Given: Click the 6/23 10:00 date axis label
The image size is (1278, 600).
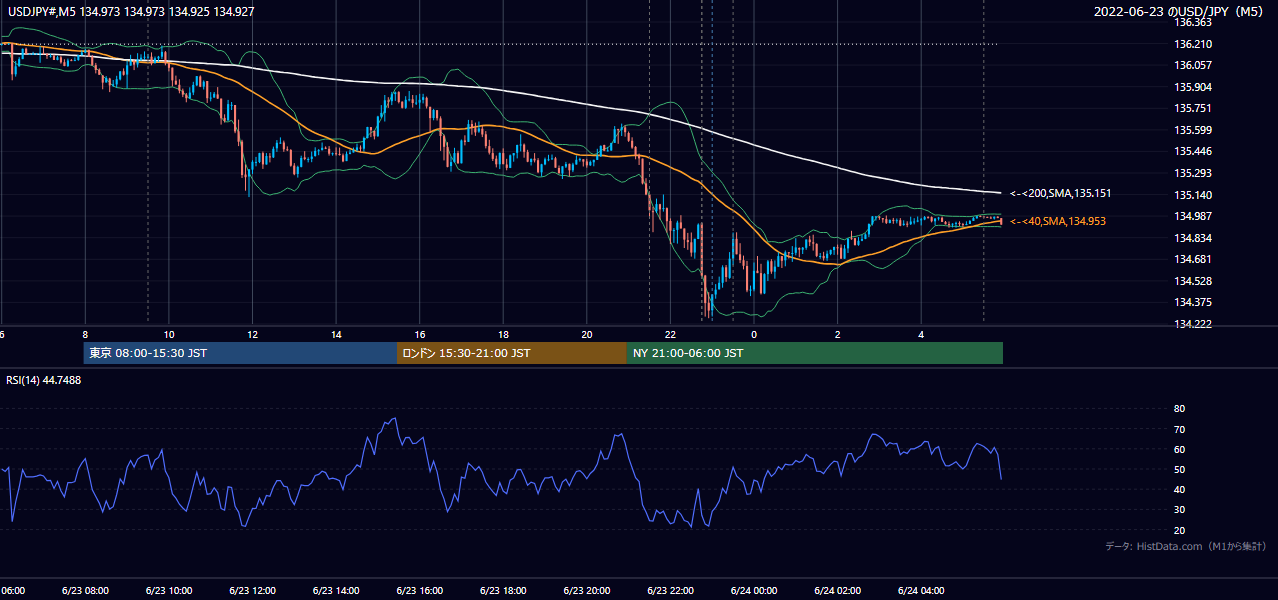Looking at the screenshot, I should [x=169, y=590].
